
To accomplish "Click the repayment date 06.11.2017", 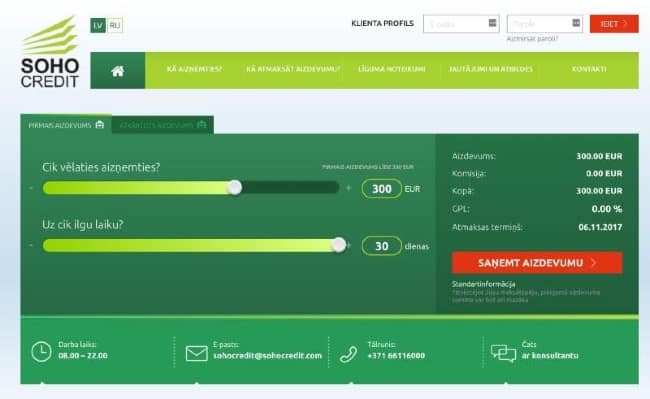I will click(600, 227).
